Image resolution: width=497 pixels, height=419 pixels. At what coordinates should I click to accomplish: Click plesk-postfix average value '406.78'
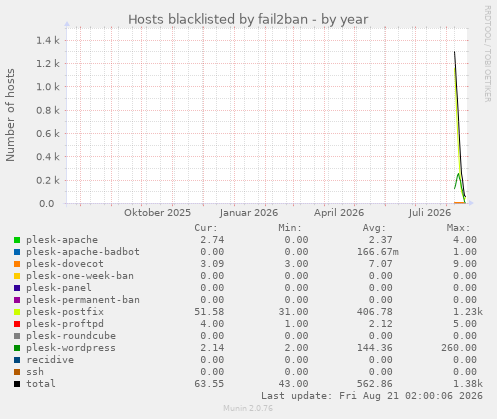tap(375, 312)
